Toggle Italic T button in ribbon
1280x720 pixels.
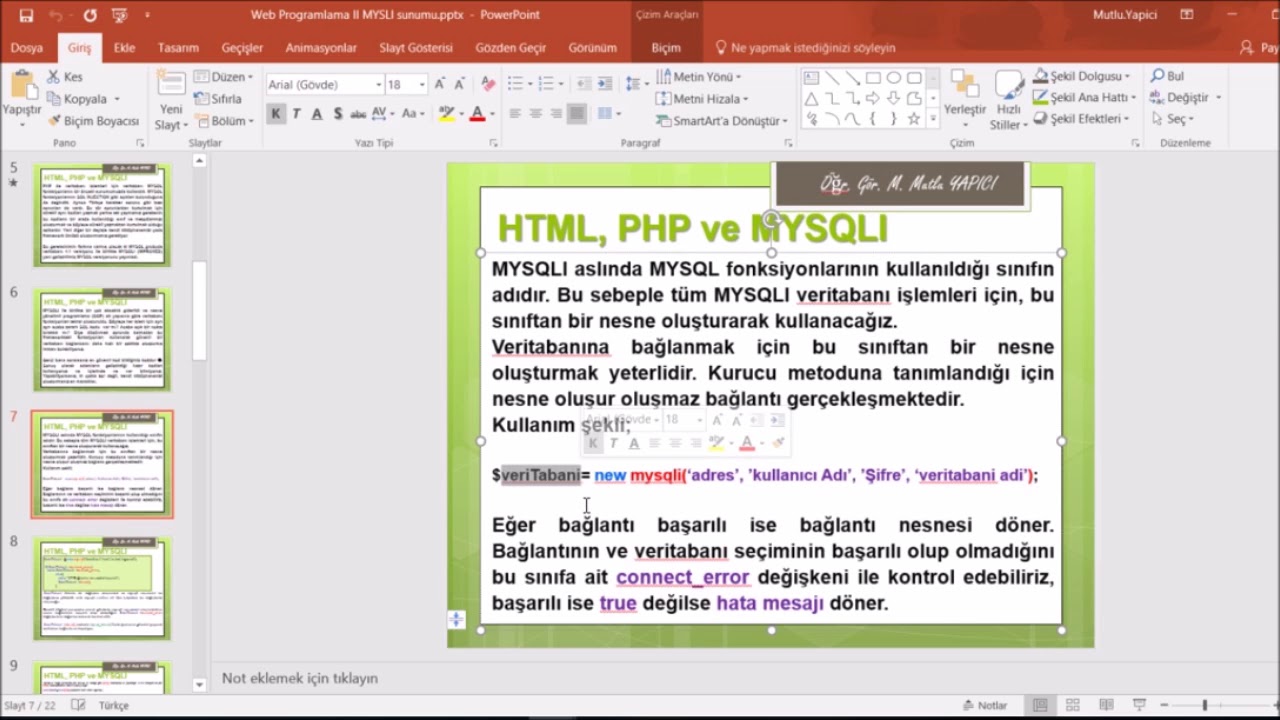click(296, 114)
